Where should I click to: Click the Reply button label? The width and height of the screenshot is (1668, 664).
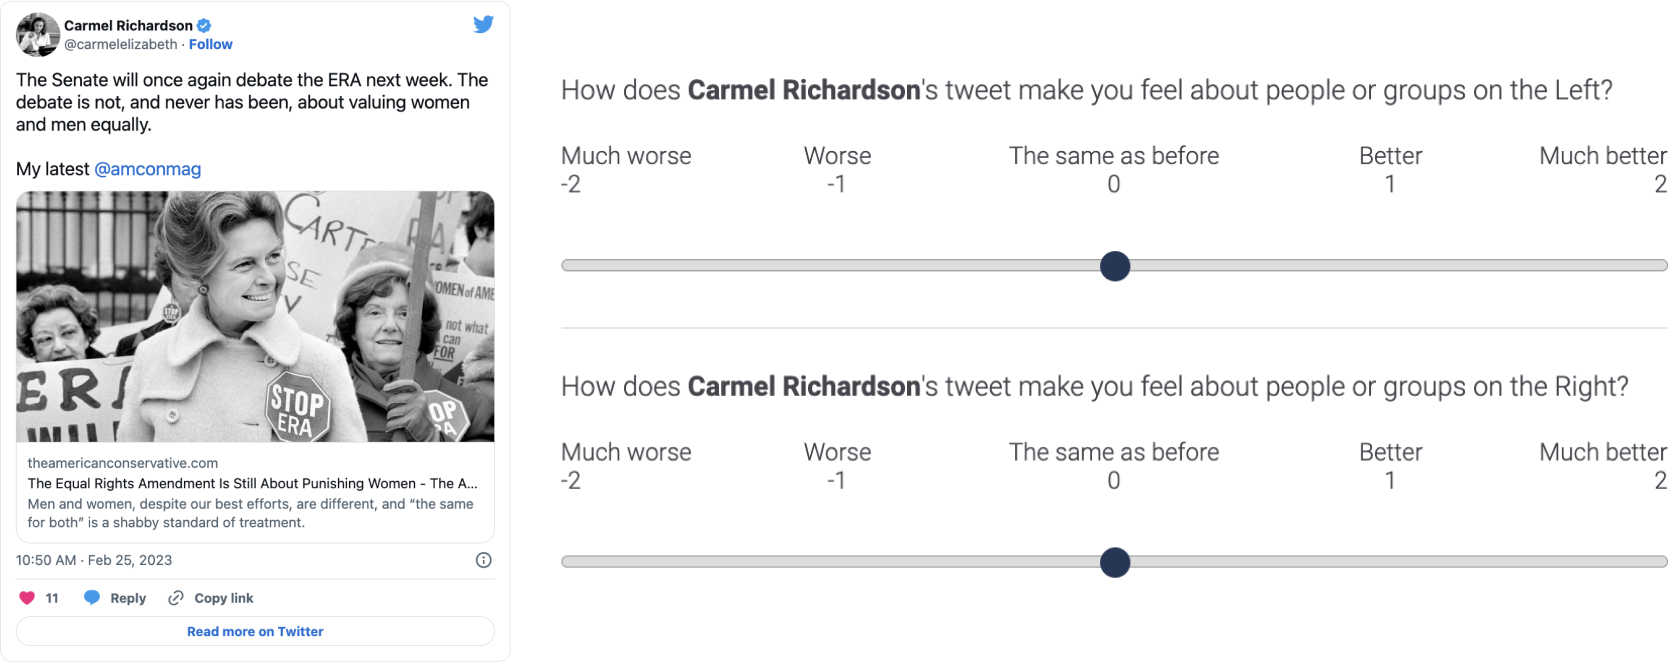[128, 598]
